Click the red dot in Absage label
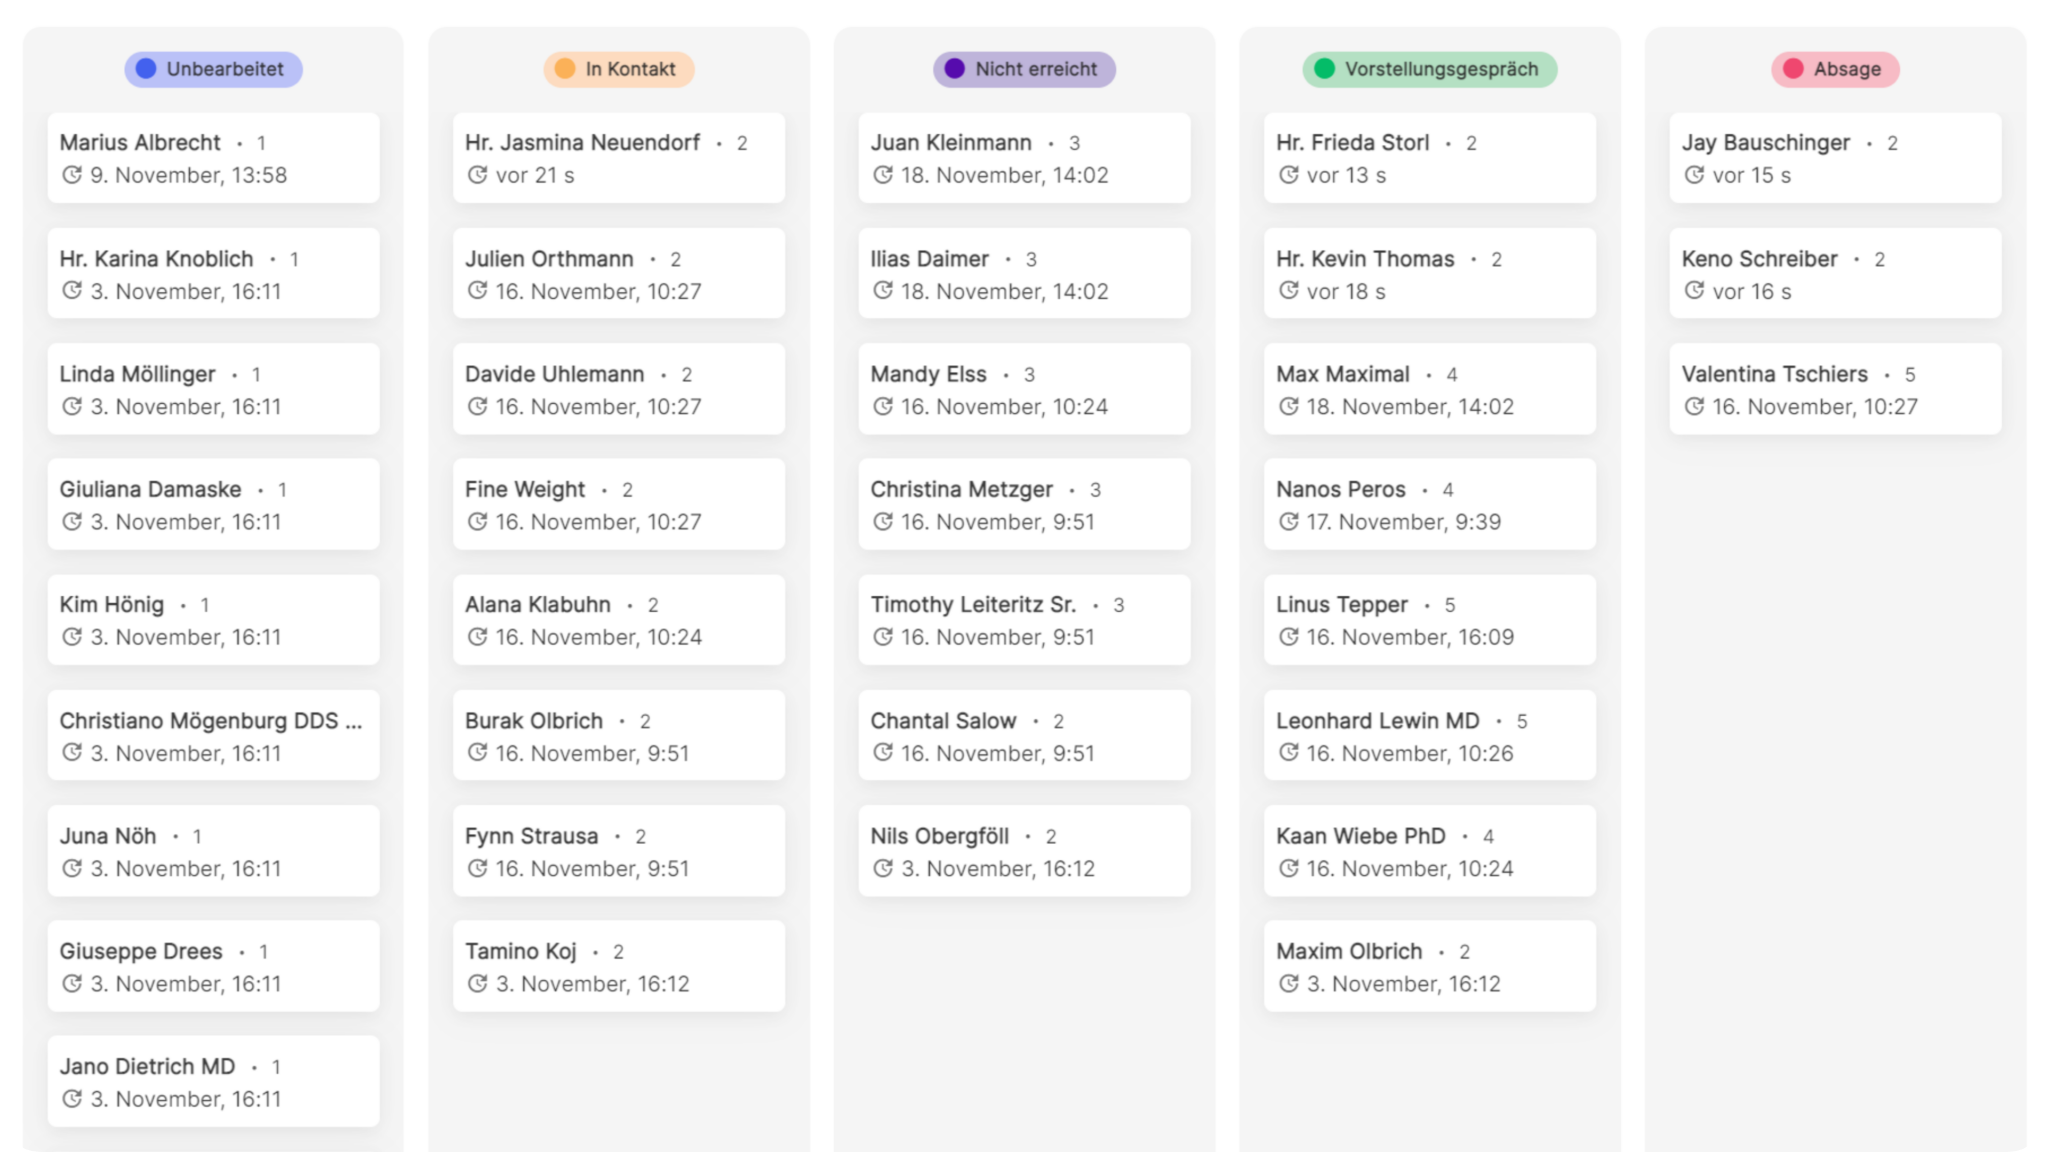This screenshot has height=1152, width=2048. pyautogui.click(x=1793, y=69)
